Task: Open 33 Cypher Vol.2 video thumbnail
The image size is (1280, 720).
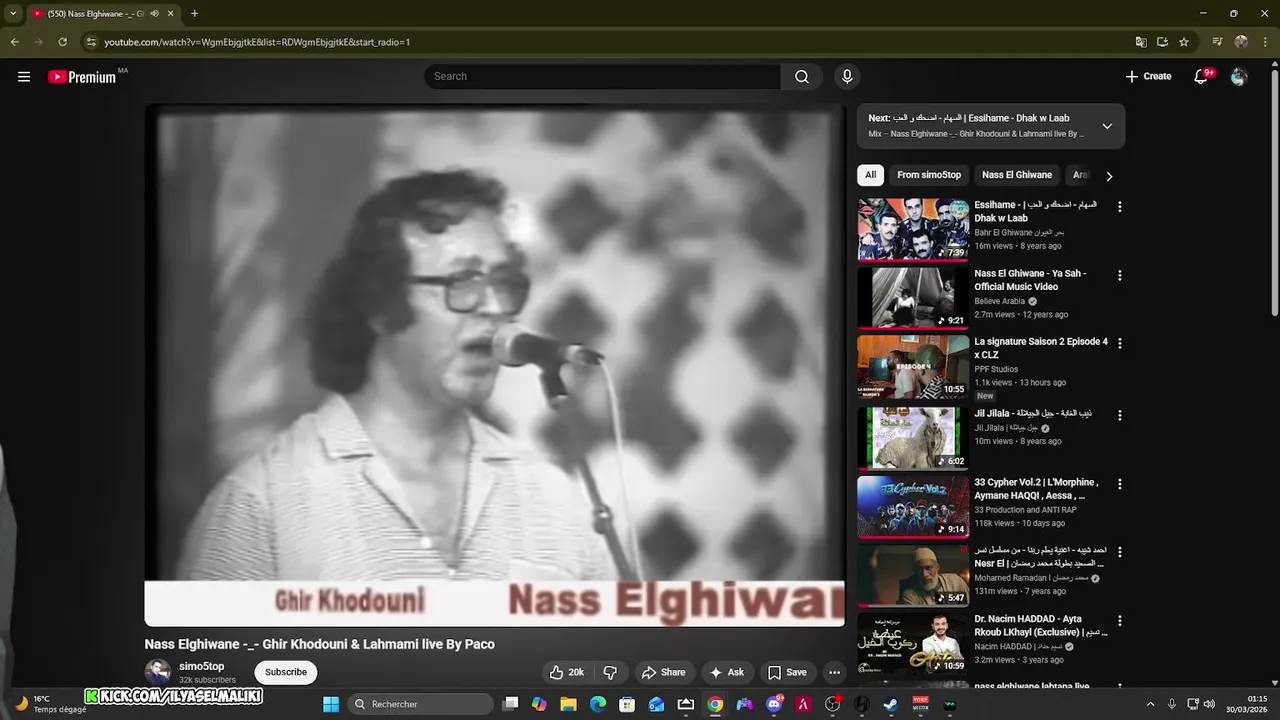Action: (913, 507)
